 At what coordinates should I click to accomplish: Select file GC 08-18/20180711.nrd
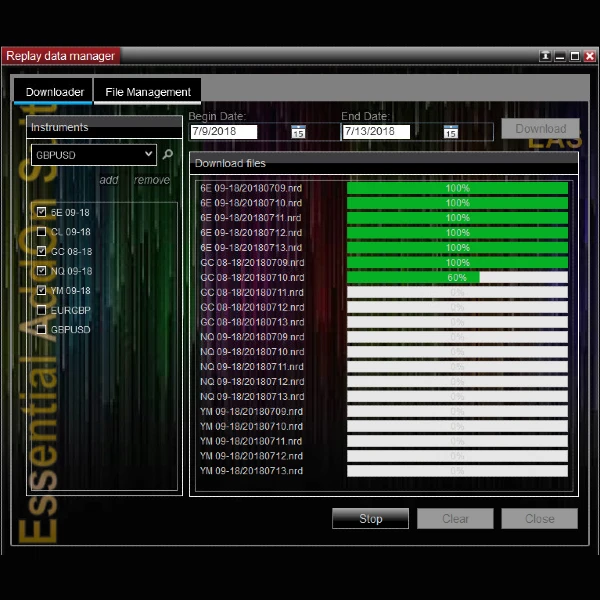coord(252,292)
